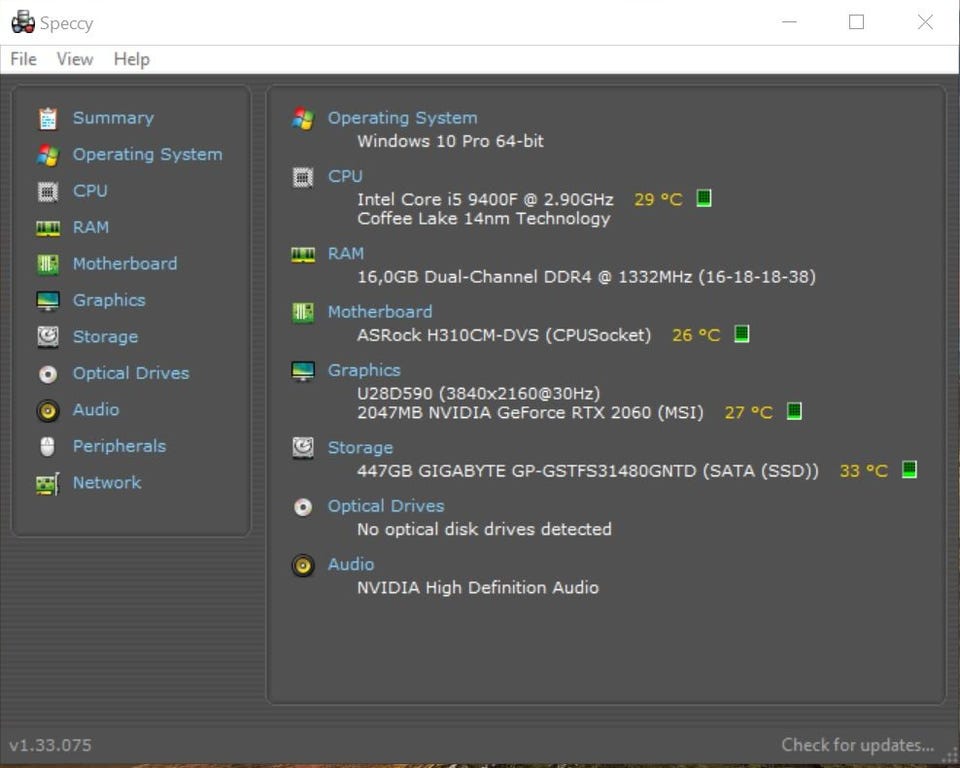Image resolution: width=960 pixels, height=768 pixels.
Task: Click the Storage heading link in main panel
Action: coord(361,448)
